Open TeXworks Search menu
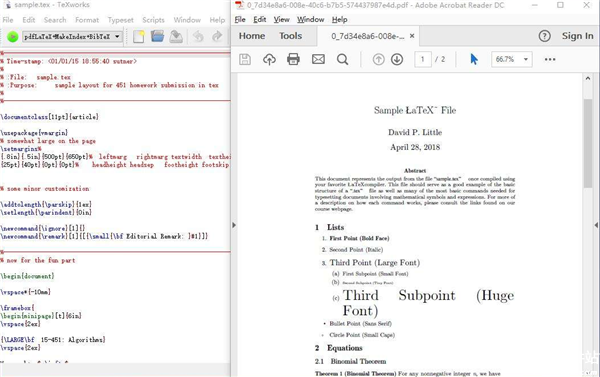This screenshot has height=377, width=600. [x=55, y=20]
